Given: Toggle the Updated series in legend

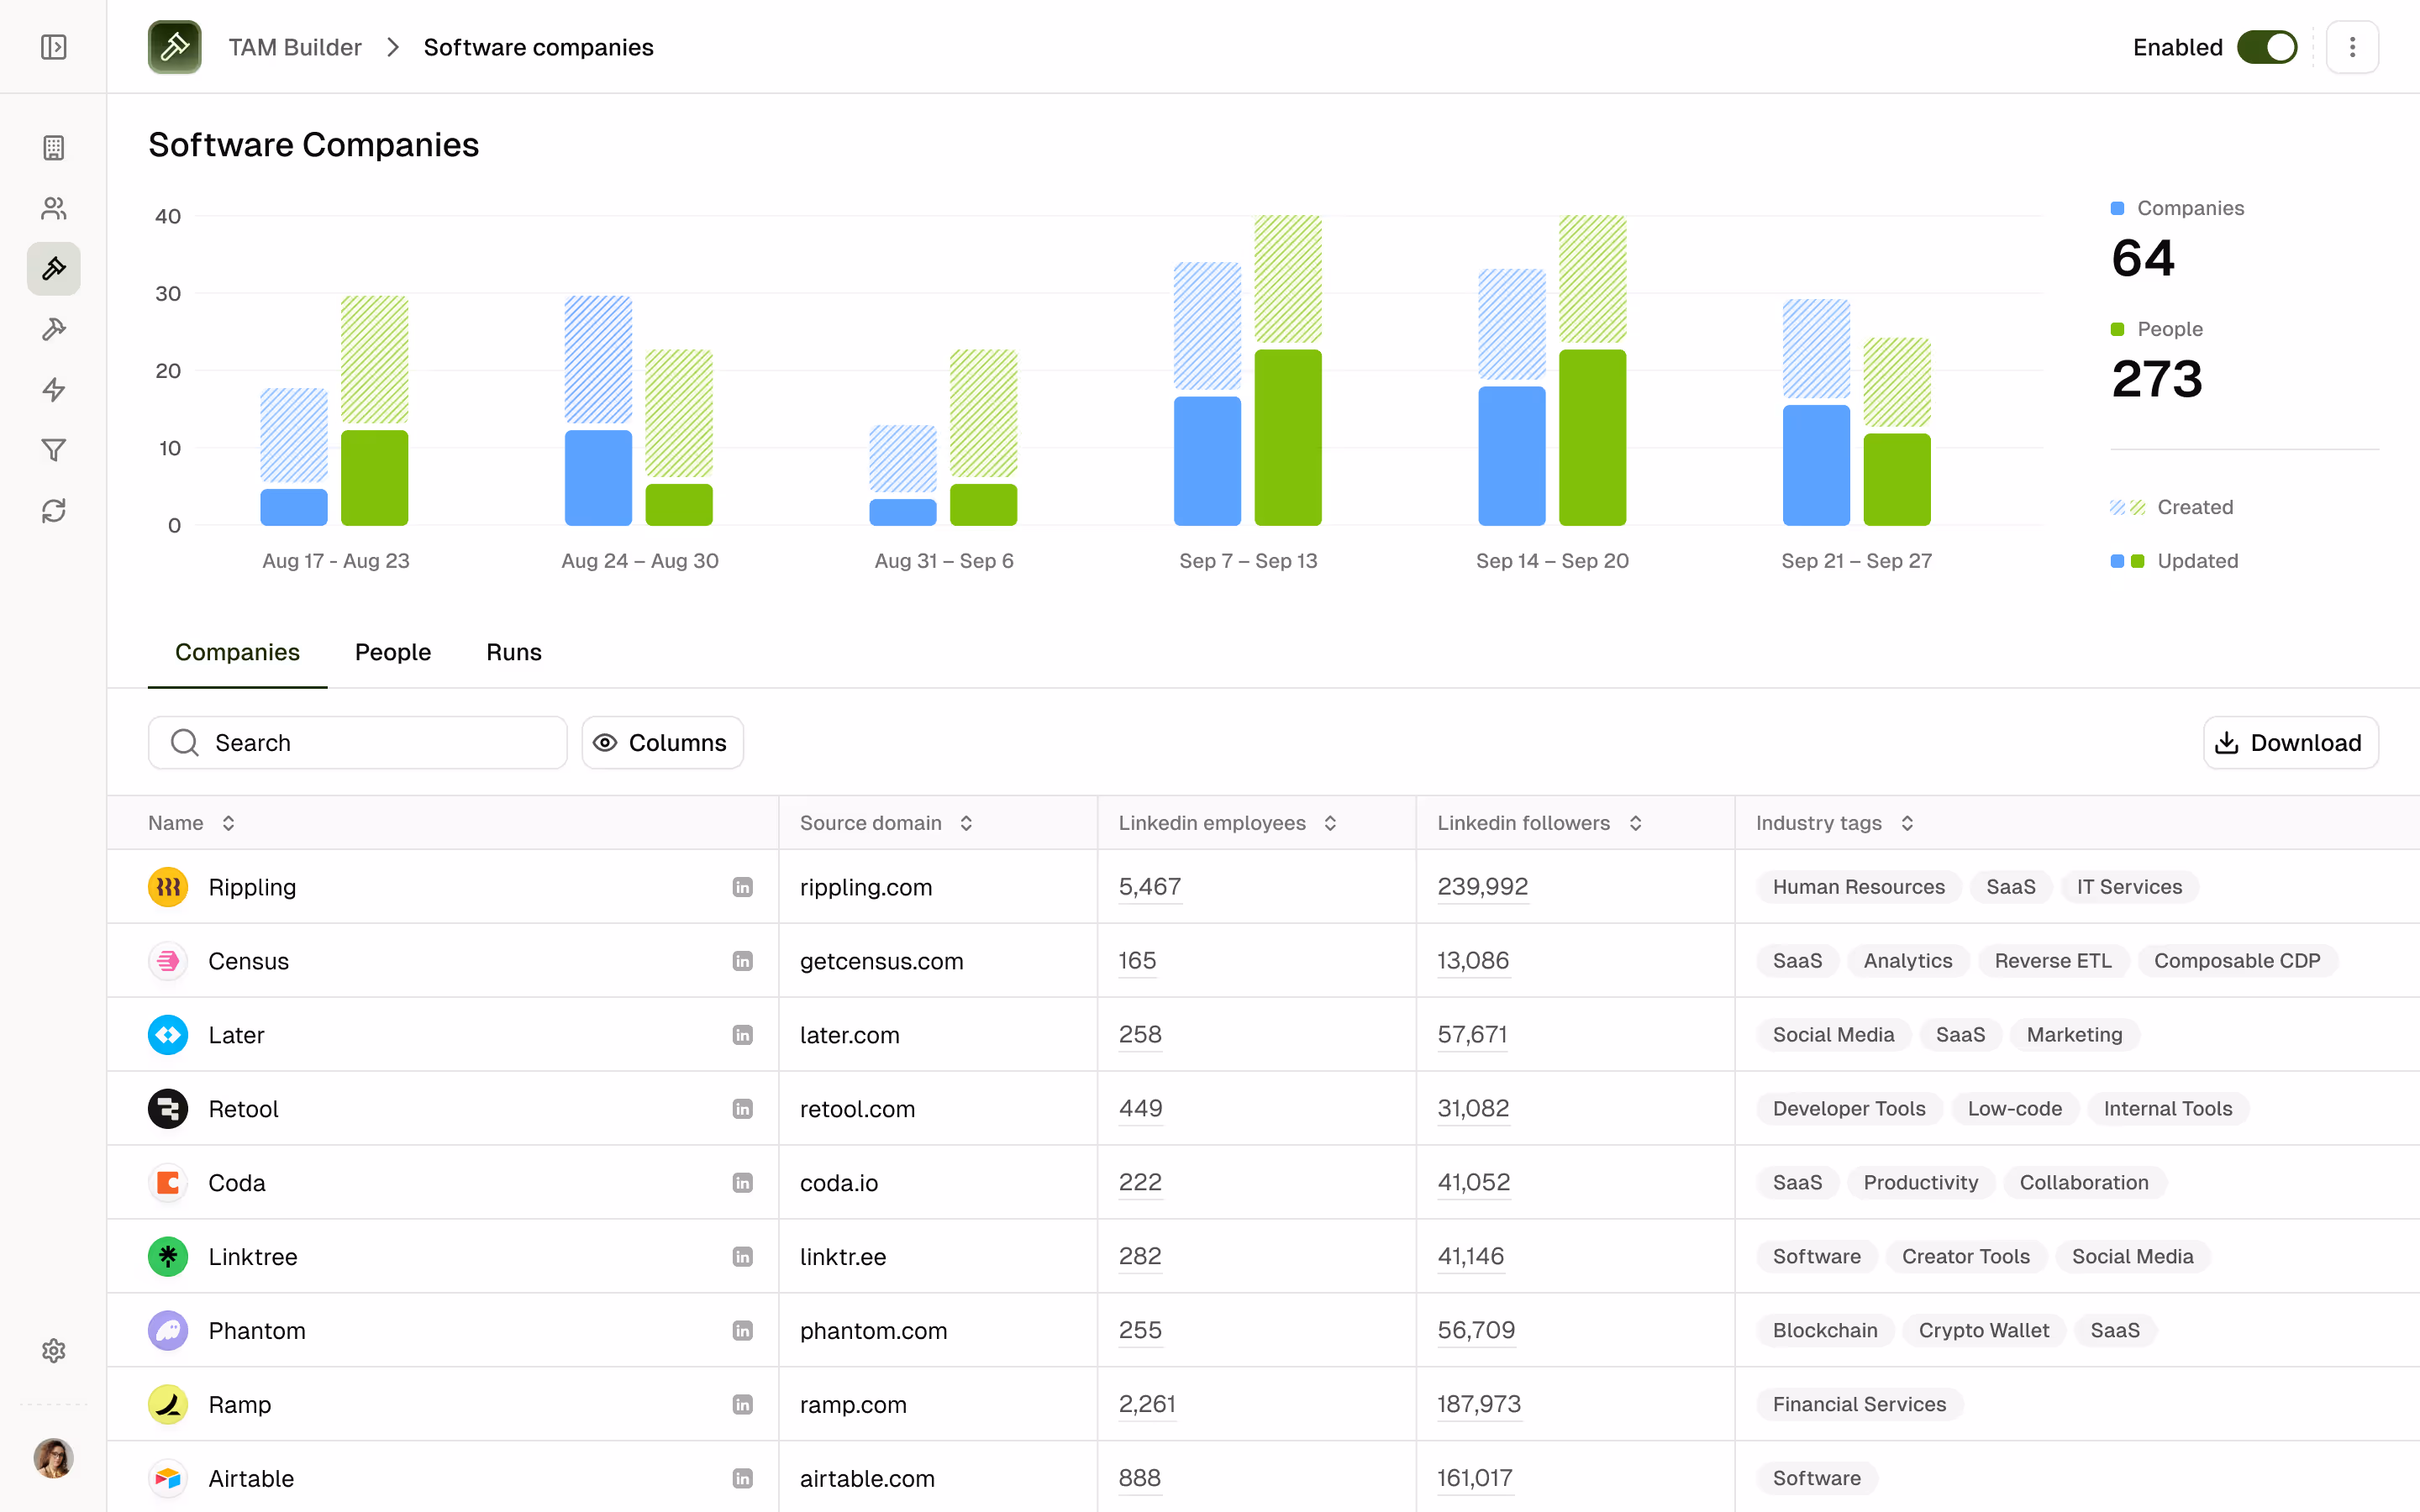Looking at the screenshot, I should pyautogui.click(x=2174, y=561).
